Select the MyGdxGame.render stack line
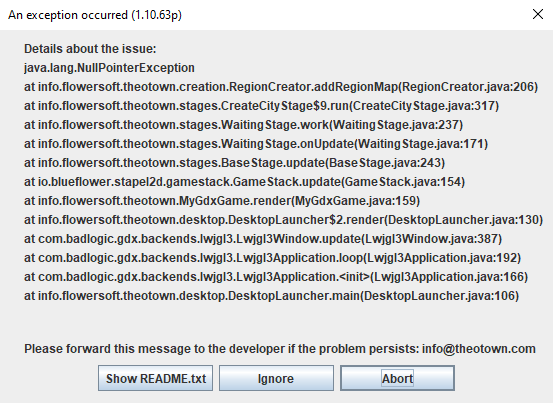The height and width of the screenshot is (403, 553). (x=222, y=201)
